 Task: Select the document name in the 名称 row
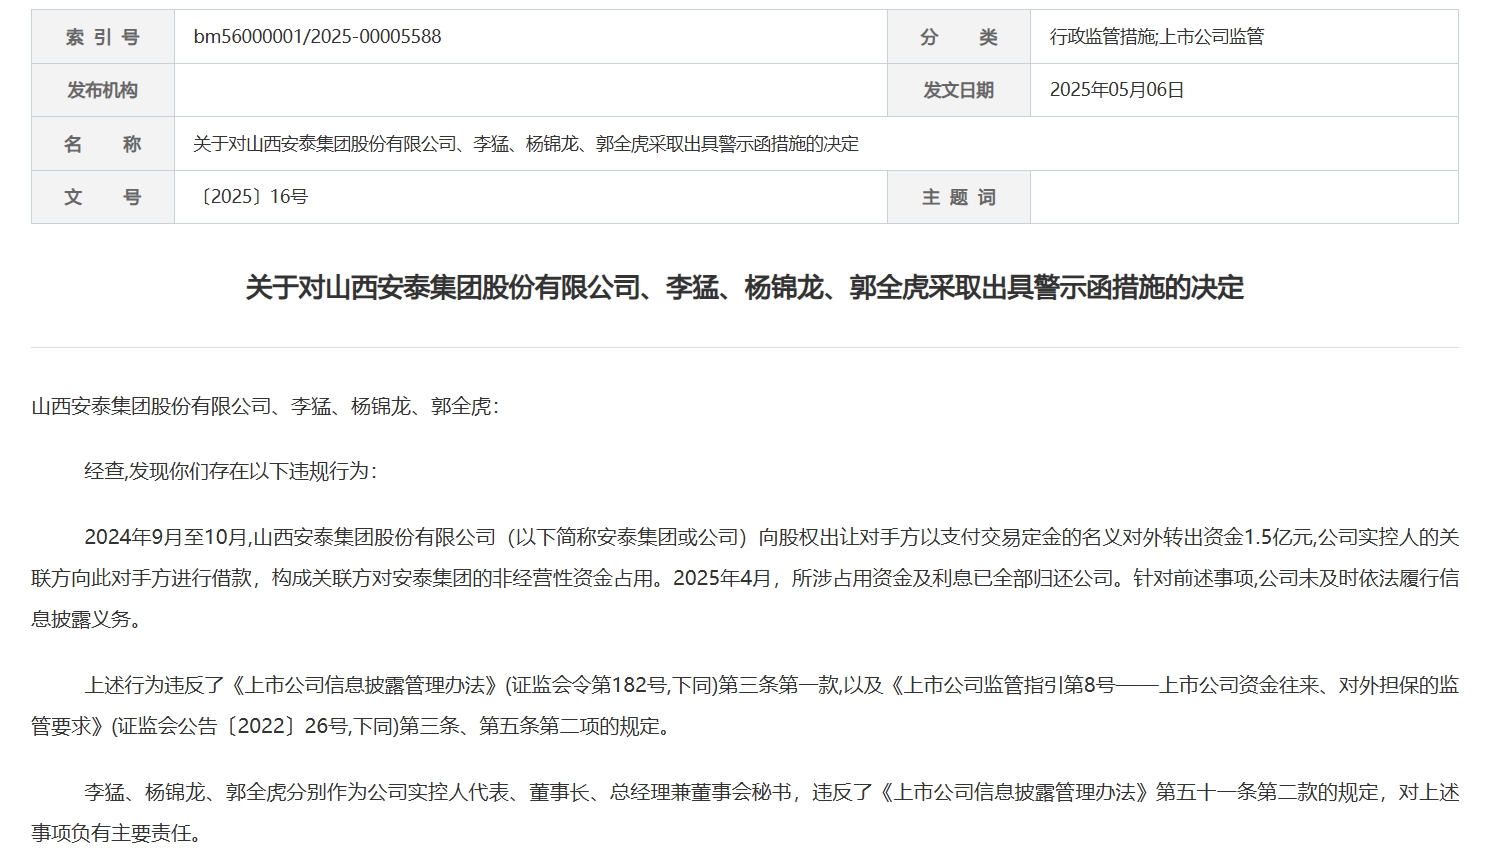point(526,144)
